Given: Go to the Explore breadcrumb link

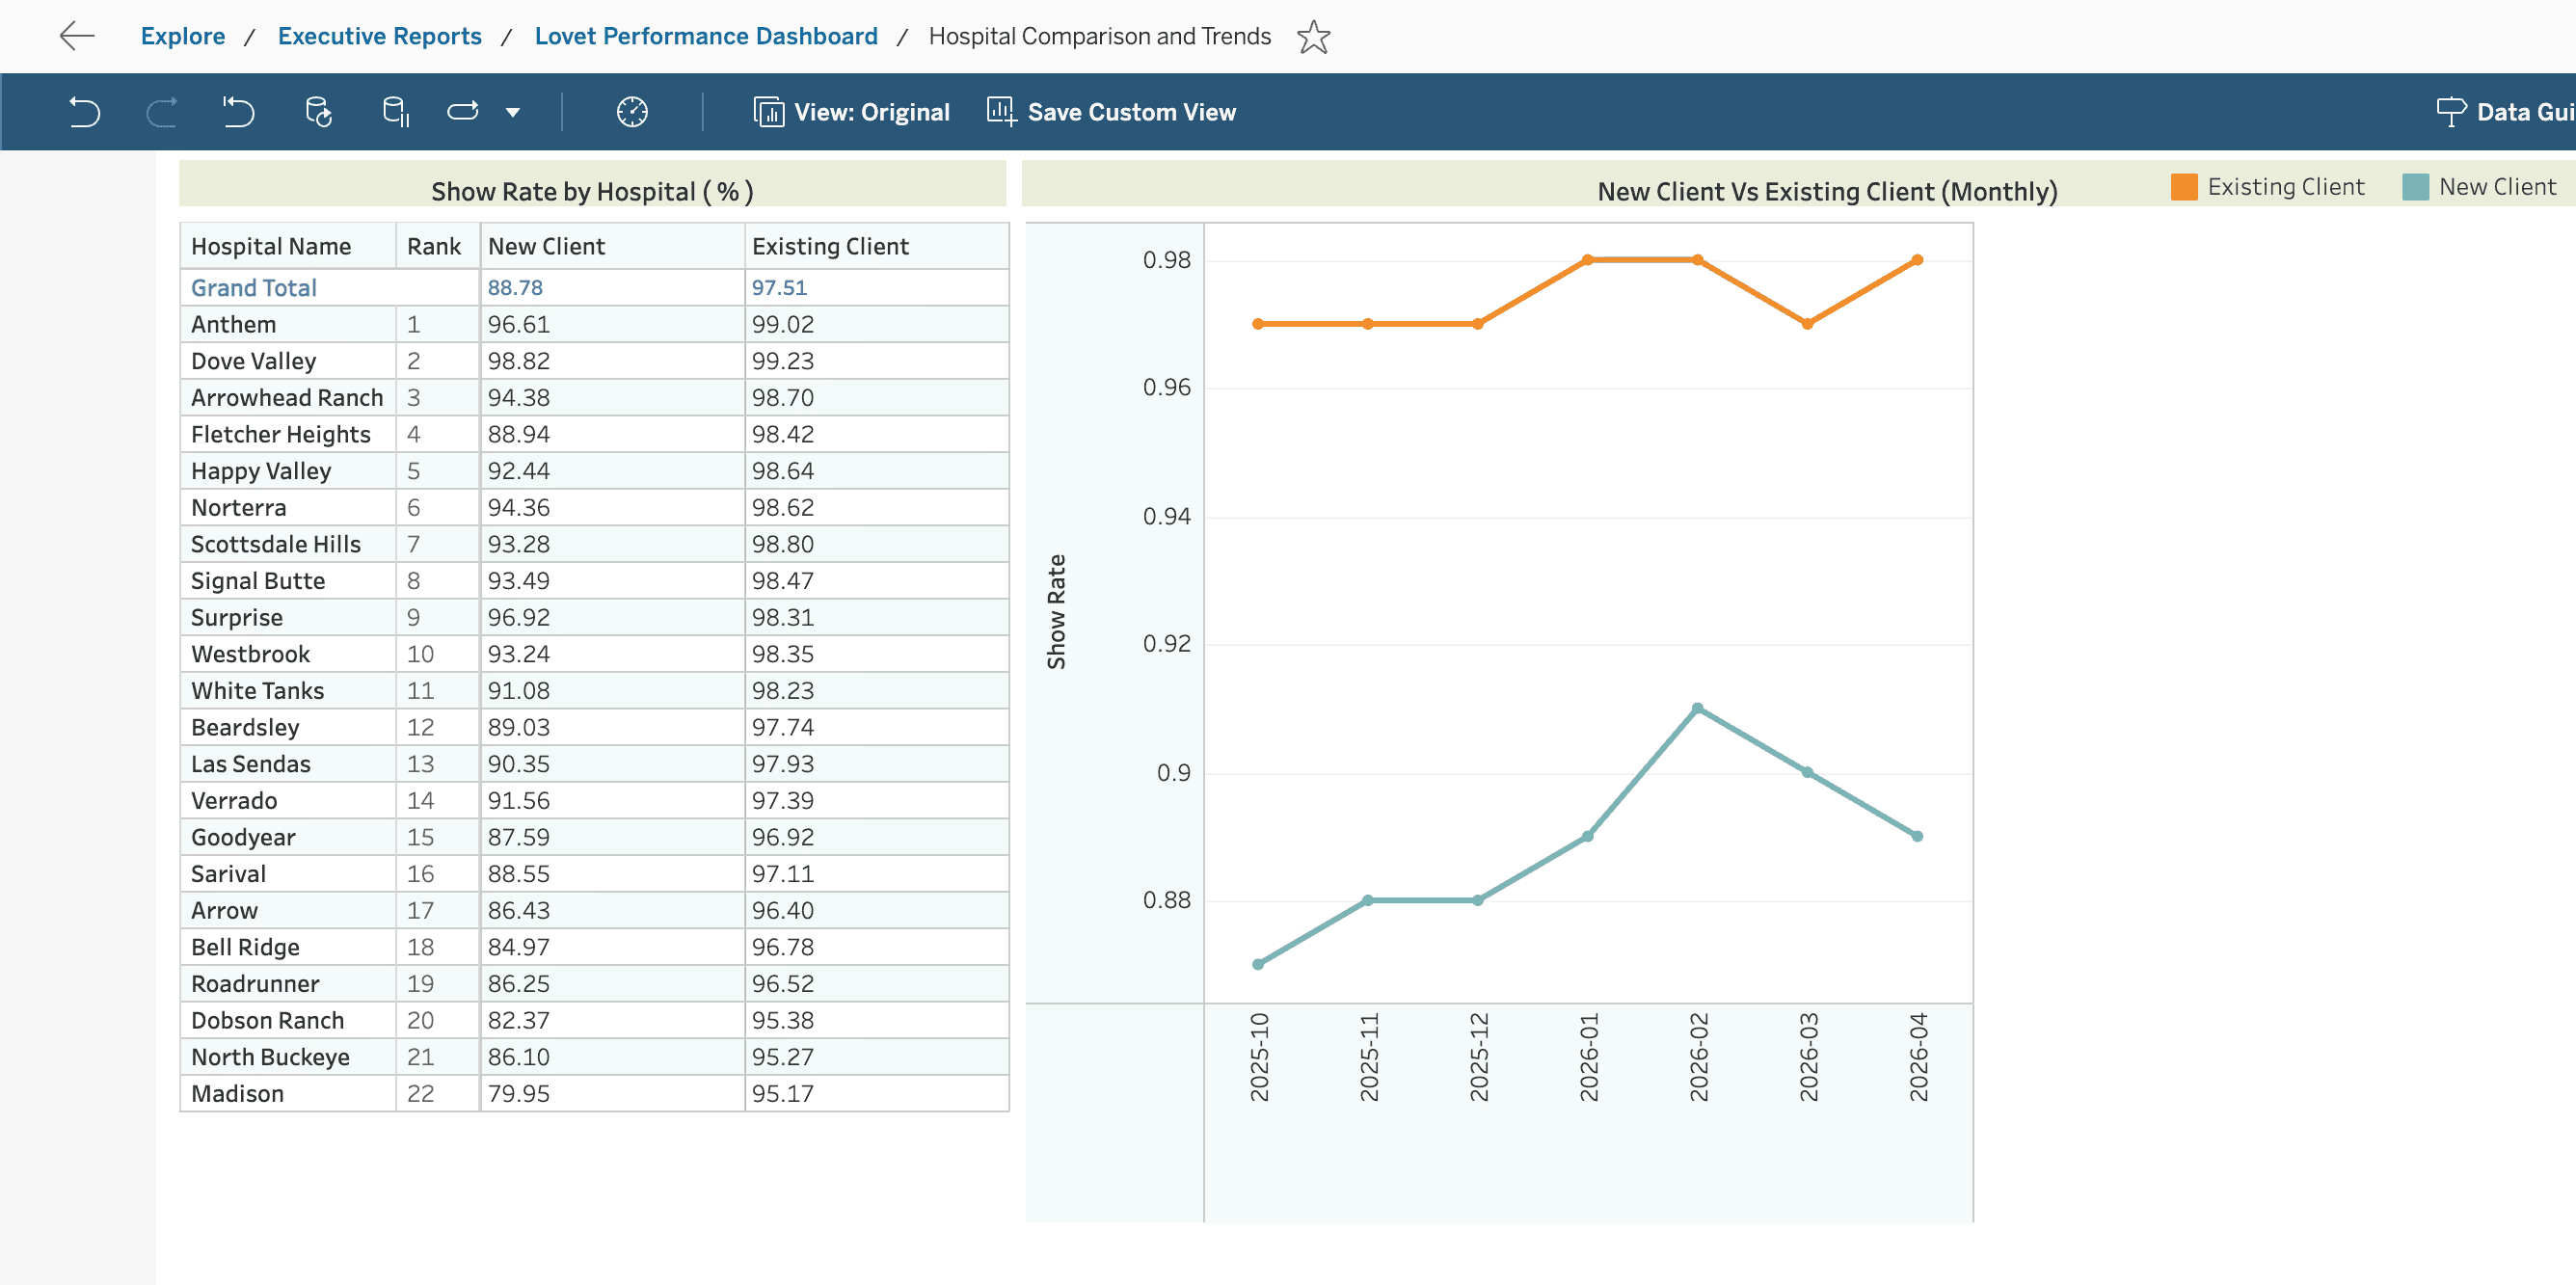Looking at the screenshot, I should pos(183,36).
